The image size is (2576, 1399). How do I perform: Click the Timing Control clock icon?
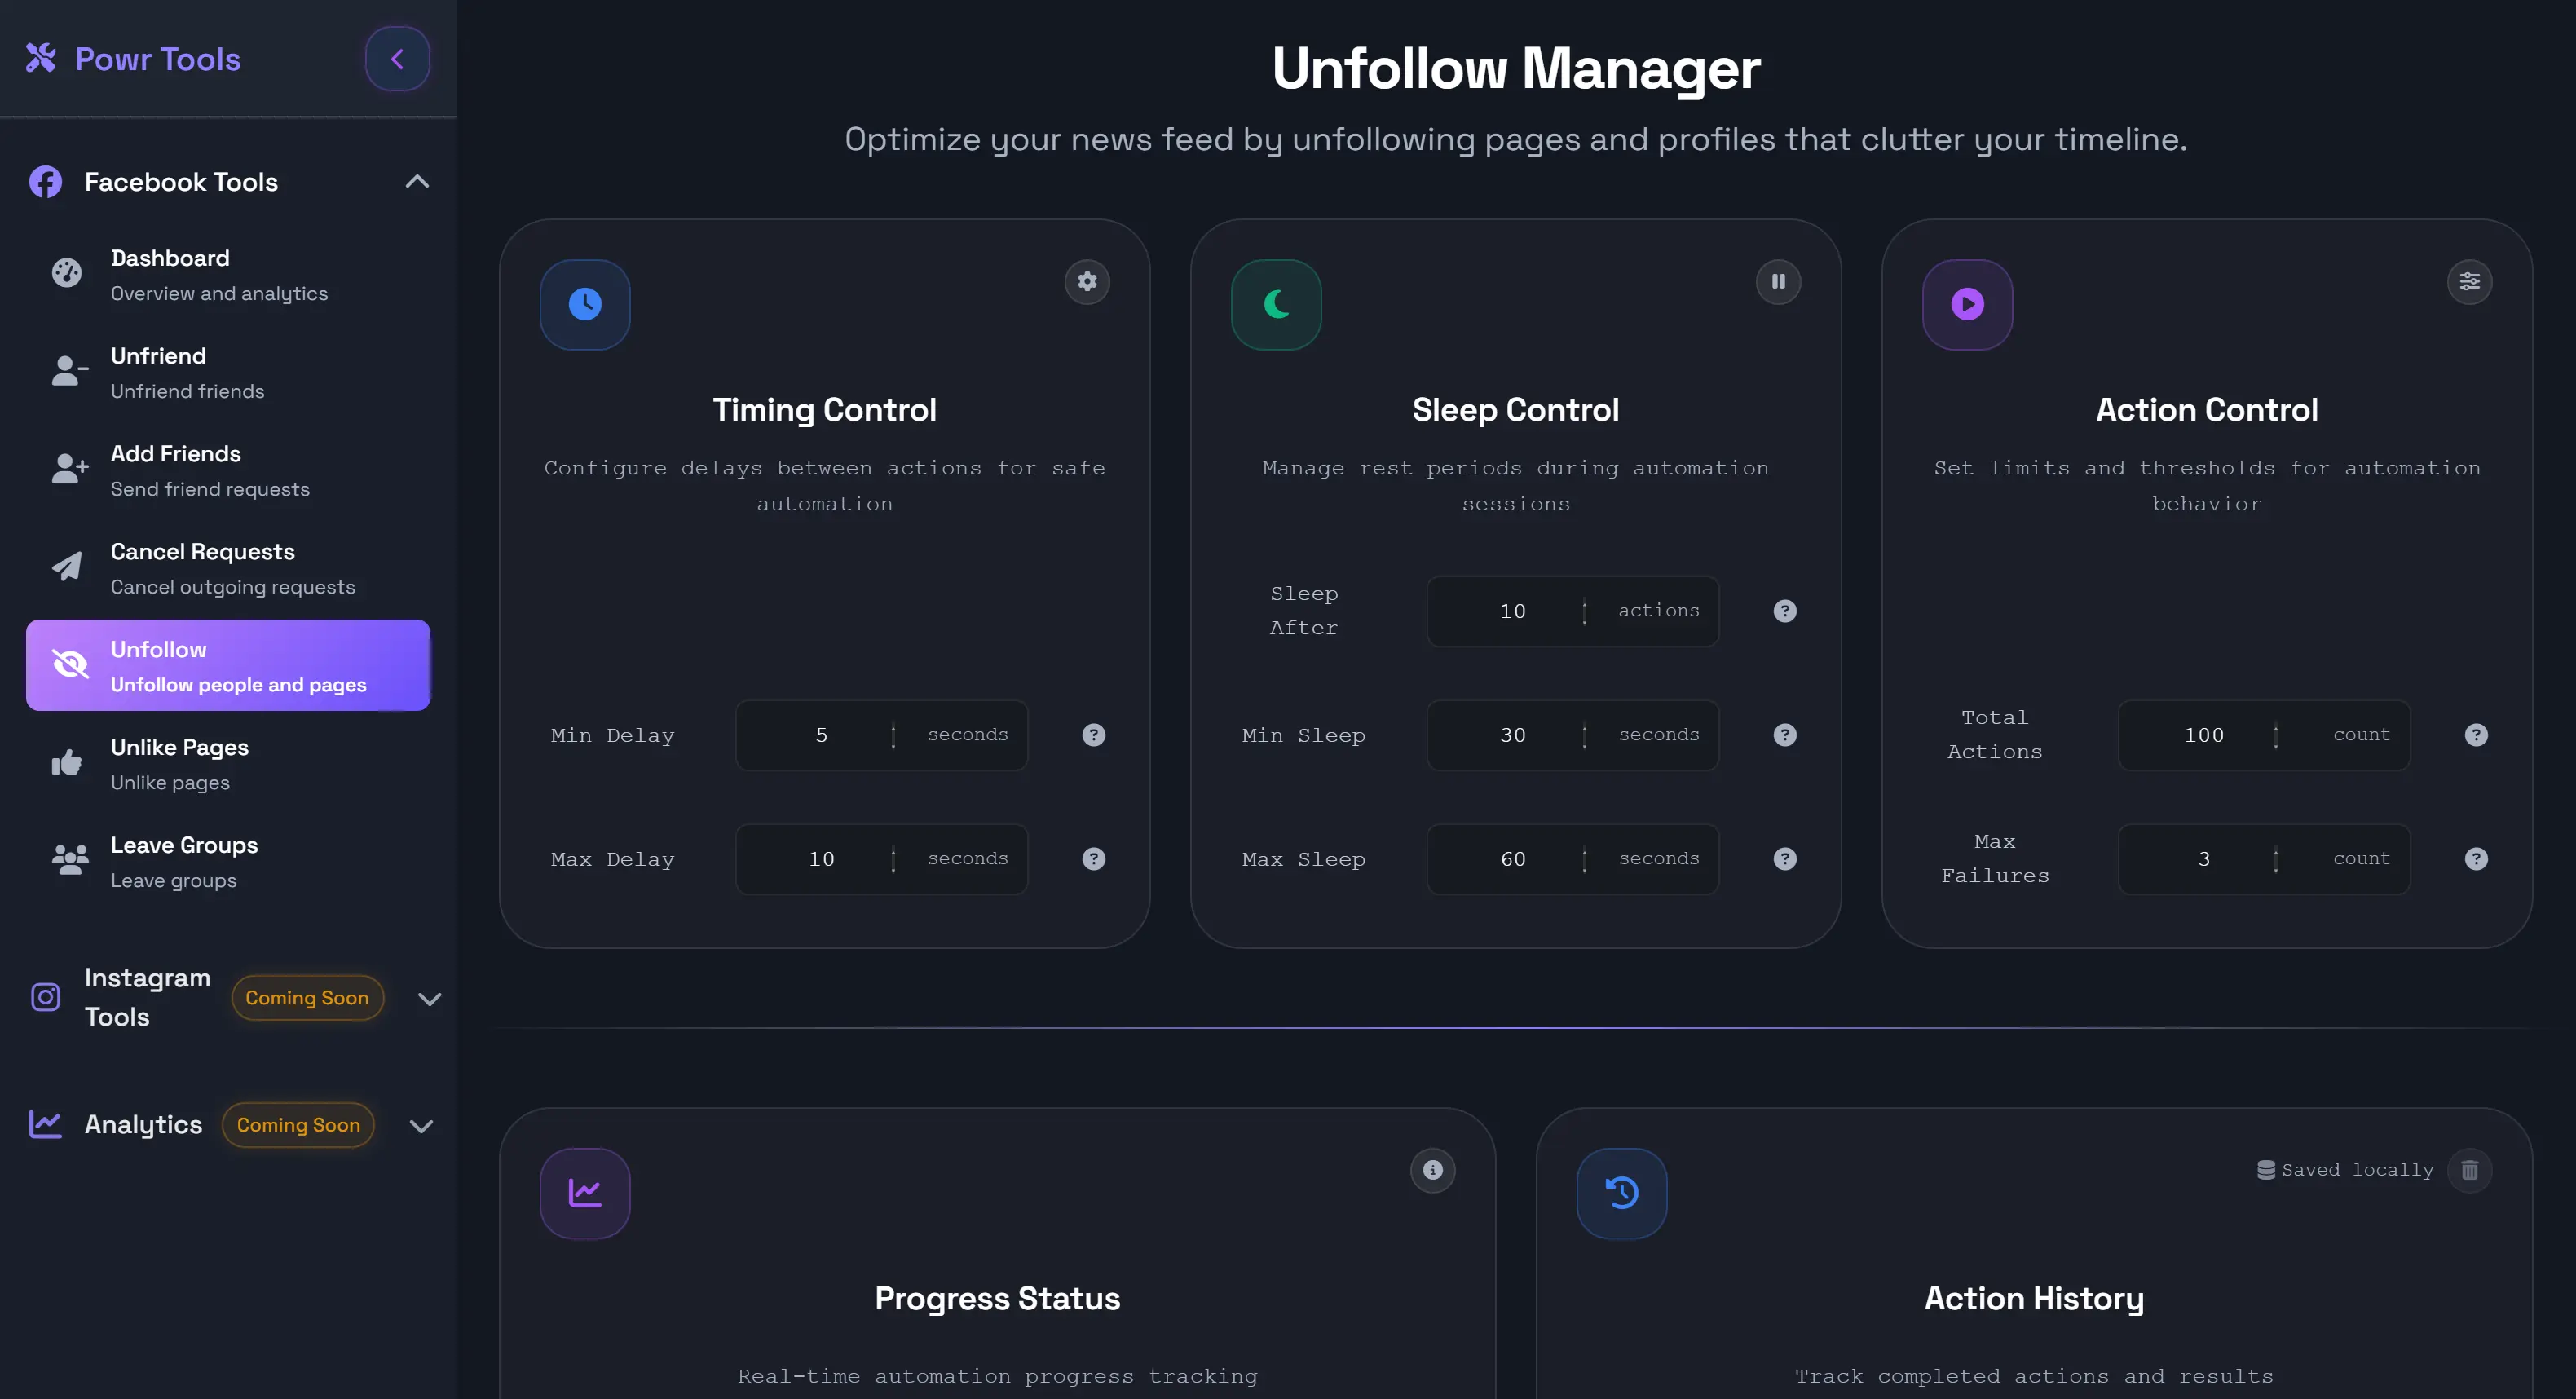click(585, 304)
